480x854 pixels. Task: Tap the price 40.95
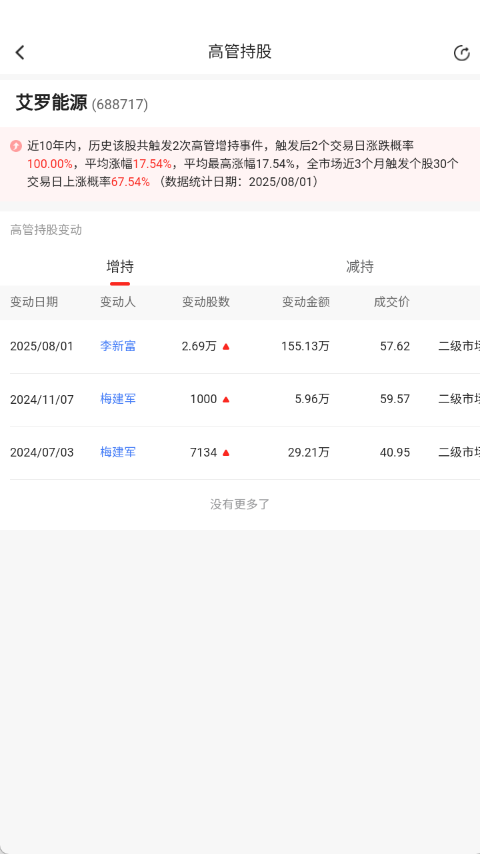[x=395, y=453]
